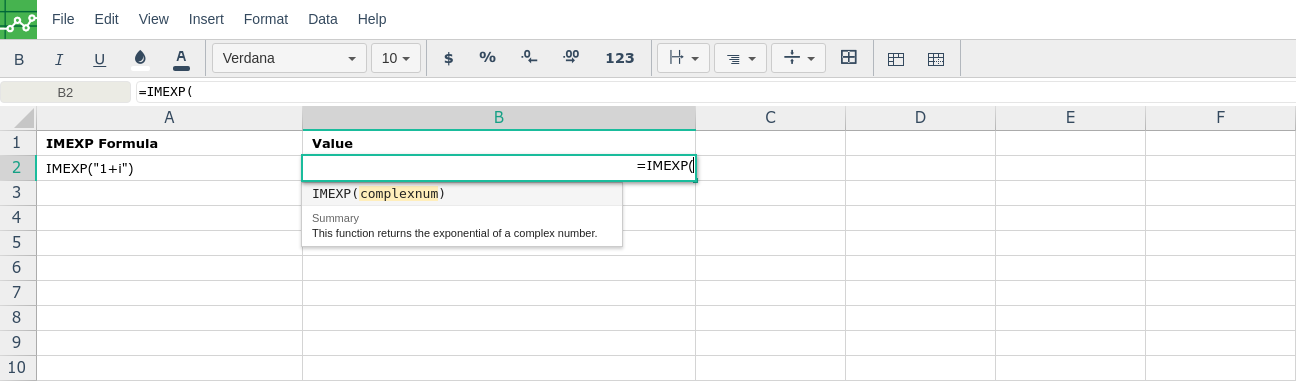Viewport: 1296px width, 381px height.
Task: Select row 5 header
Action: coord(17,242)
